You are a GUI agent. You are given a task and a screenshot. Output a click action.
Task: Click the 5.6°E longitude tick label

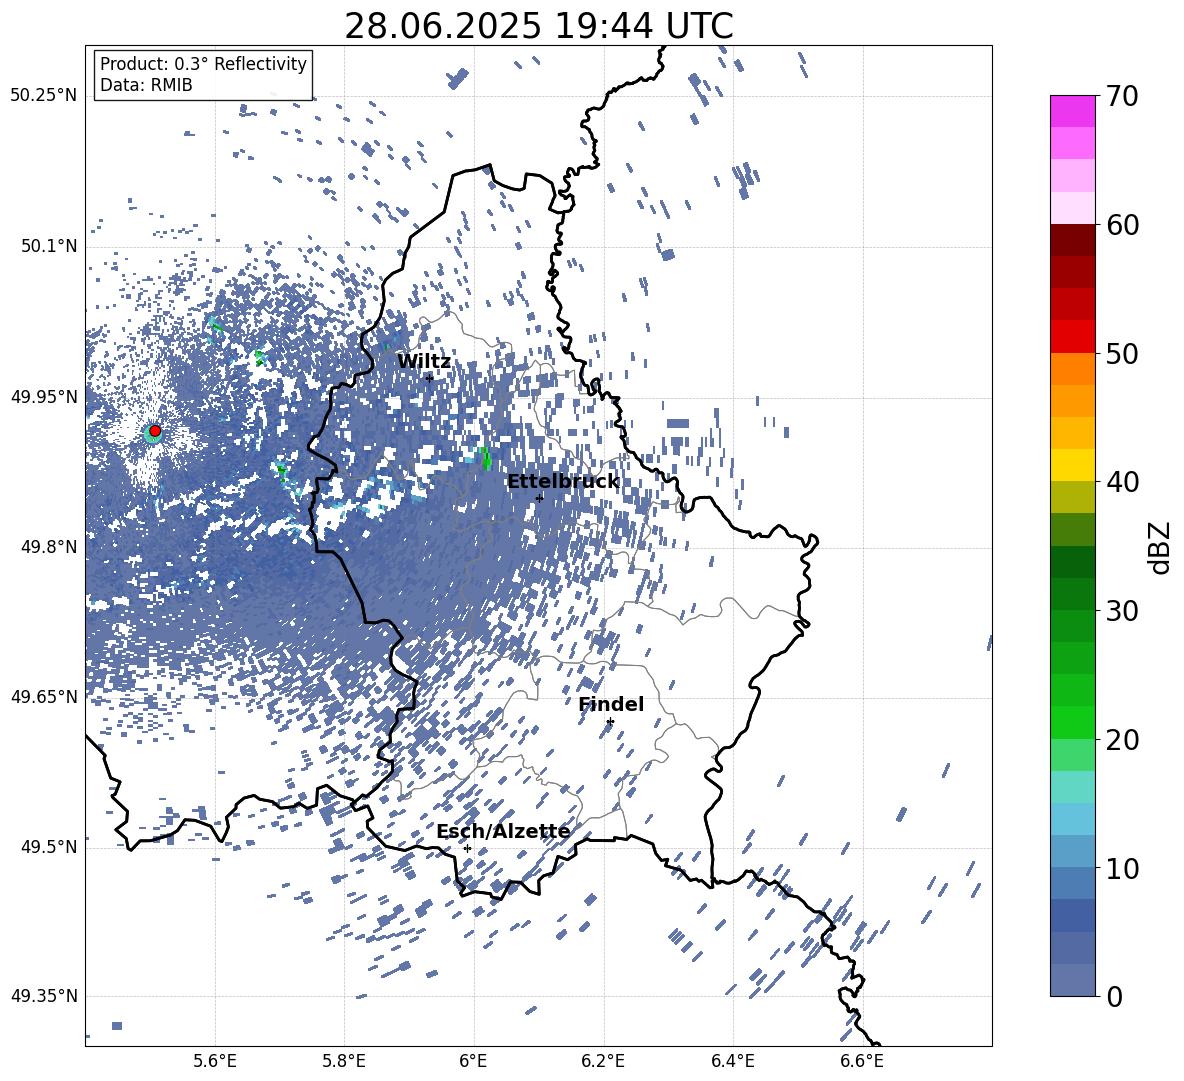[x=214, y=1061]
